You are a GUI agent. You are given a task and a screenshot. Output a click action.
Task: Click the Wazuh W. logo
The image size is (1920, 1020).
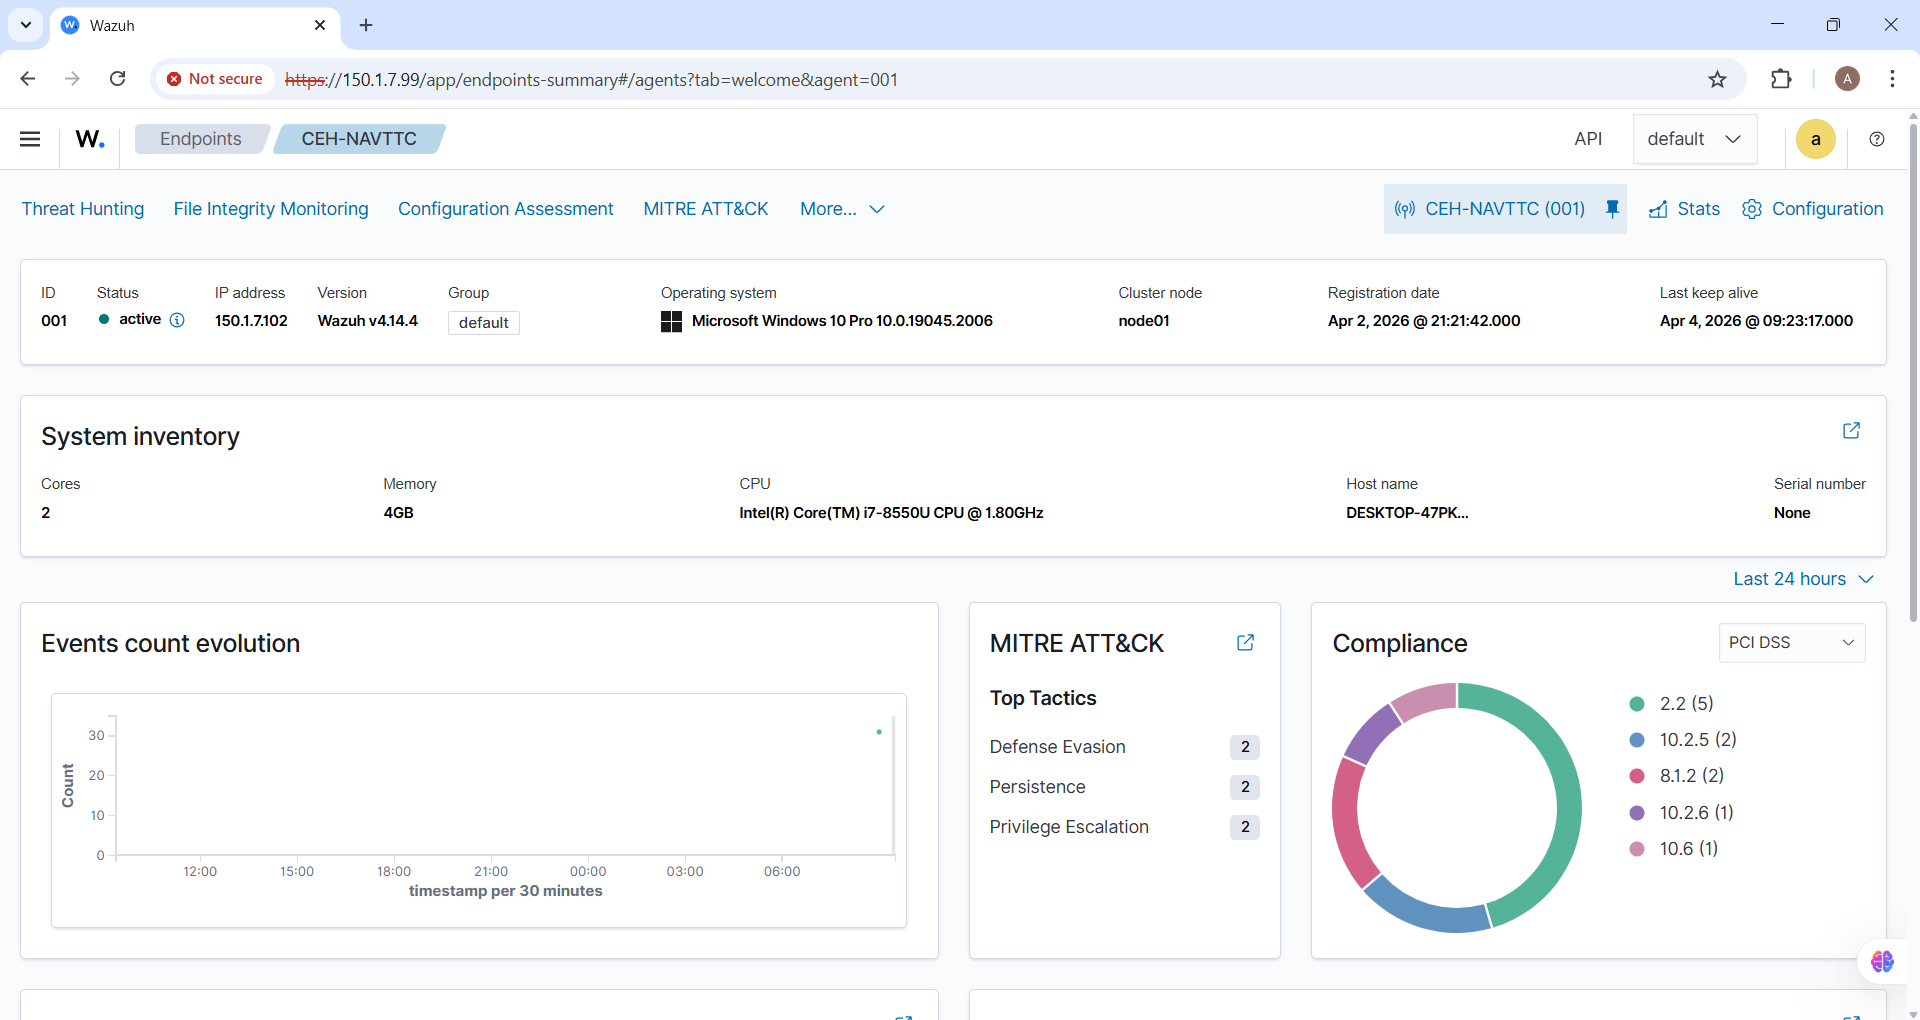[x=90, y=139]
